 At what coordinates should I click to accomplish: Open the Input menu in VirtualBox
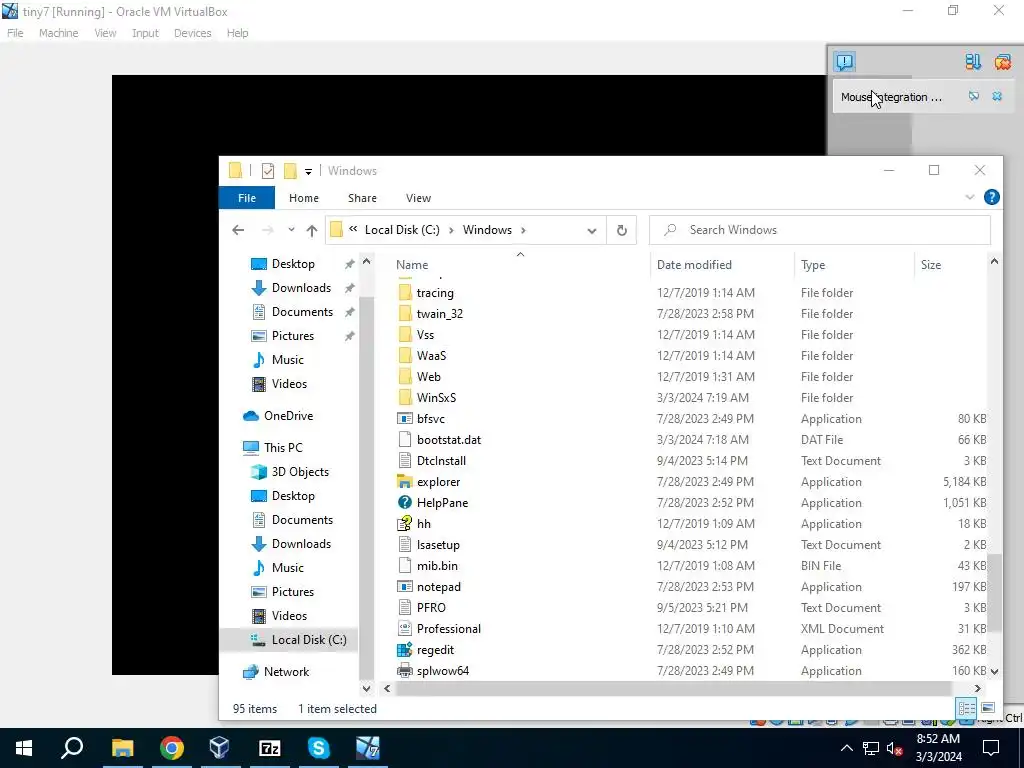click(145, 33)
